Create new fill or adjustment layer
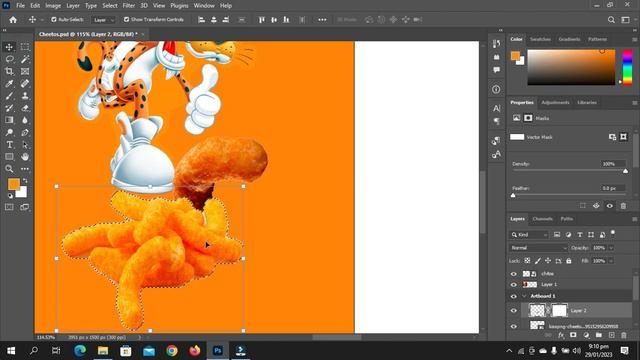This screenshot has height=360, width=640. point(586,335)
